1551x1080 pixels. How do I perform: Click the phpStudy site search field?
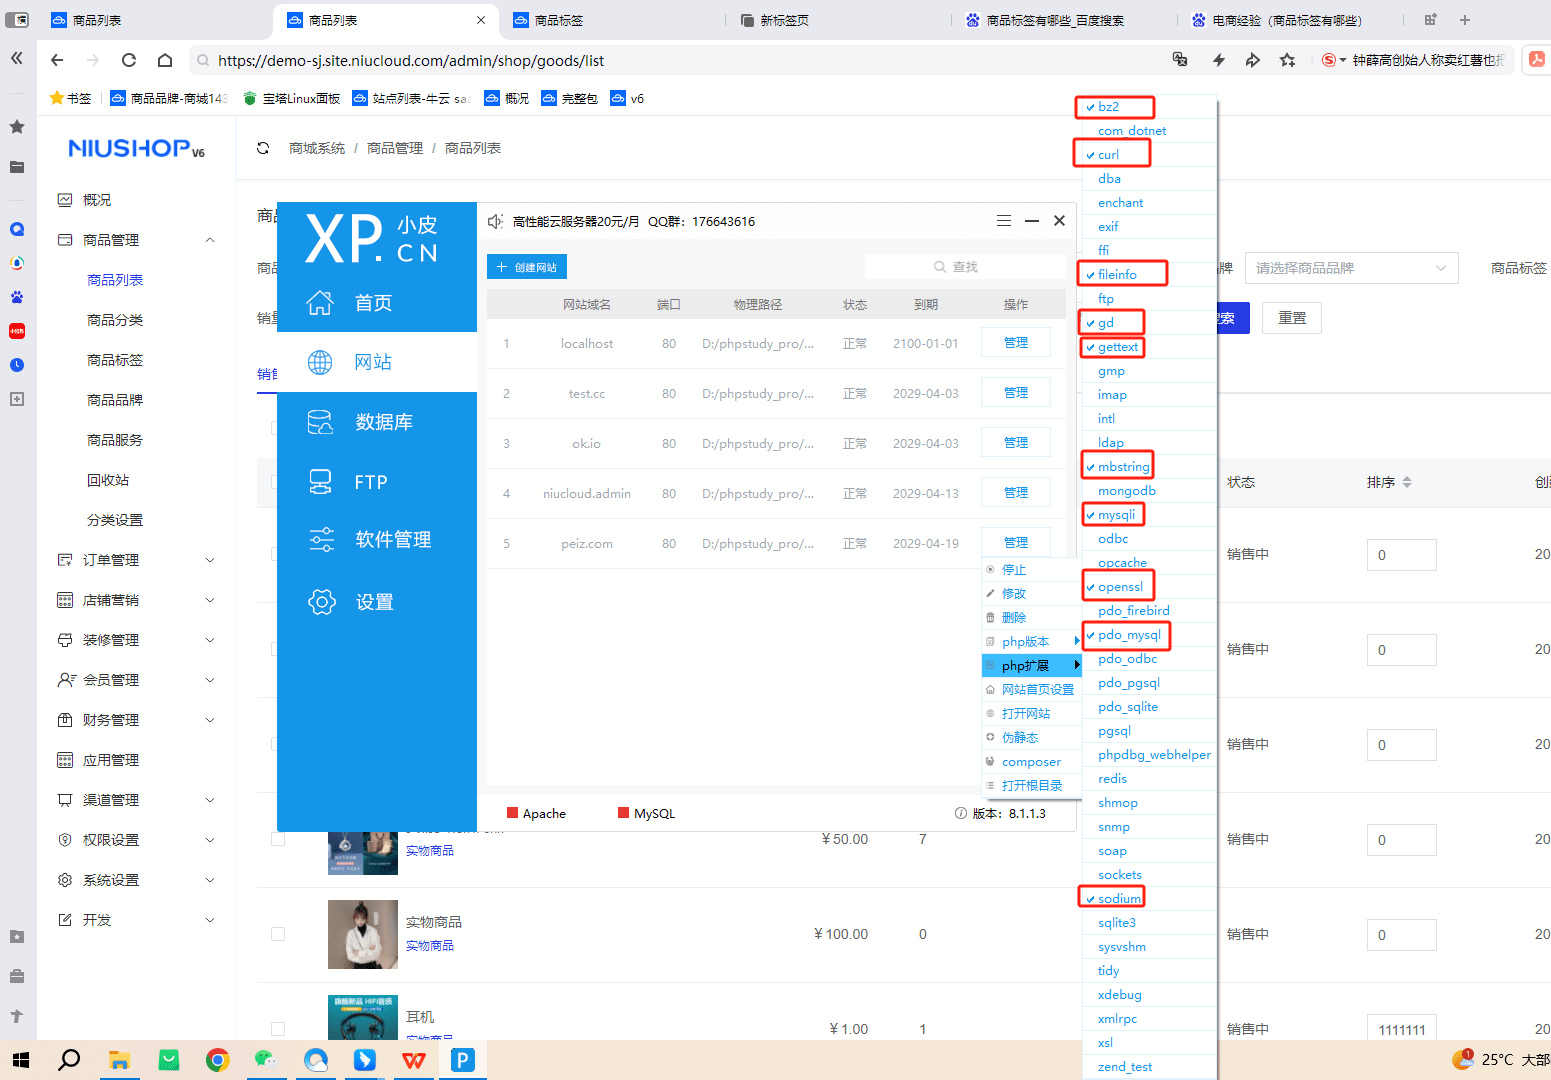964,267
